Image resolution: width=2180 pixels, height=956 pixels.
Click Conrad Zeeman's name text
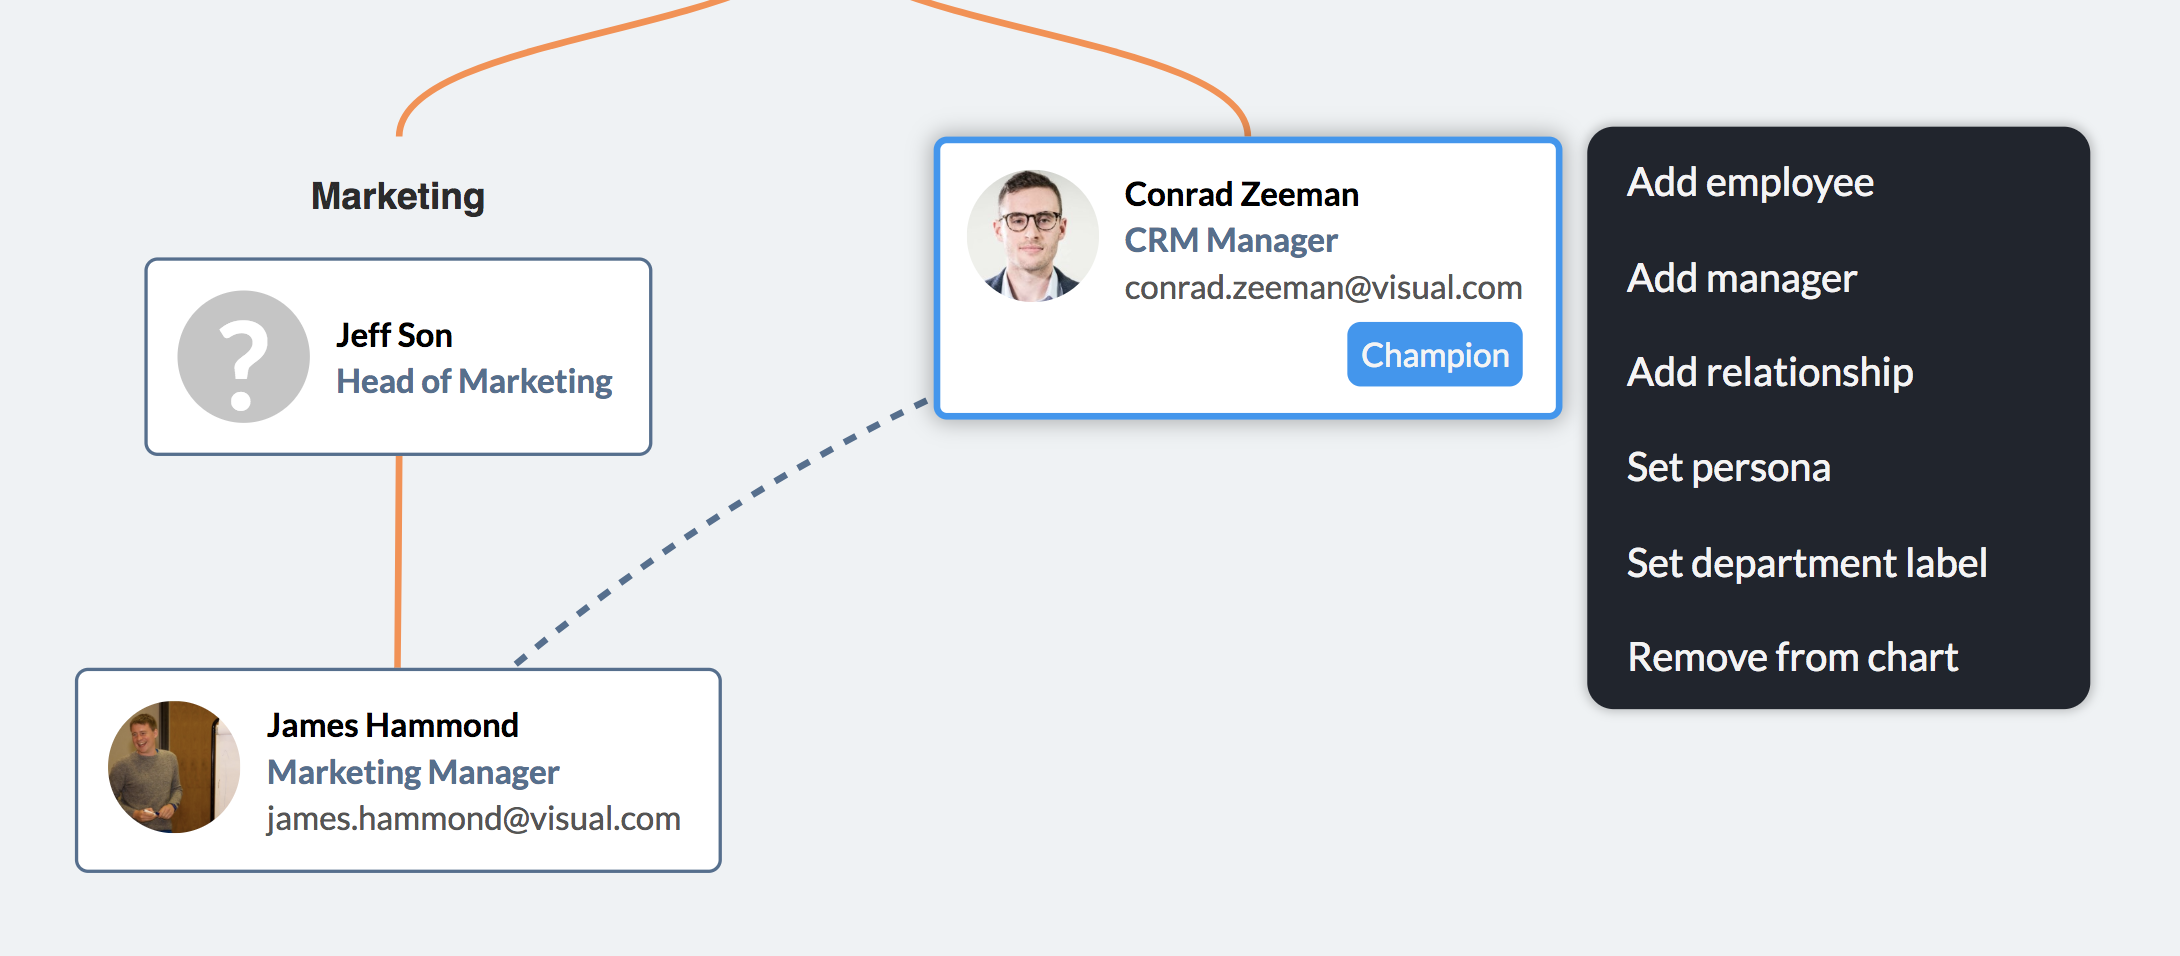(x=1241, y=194)
